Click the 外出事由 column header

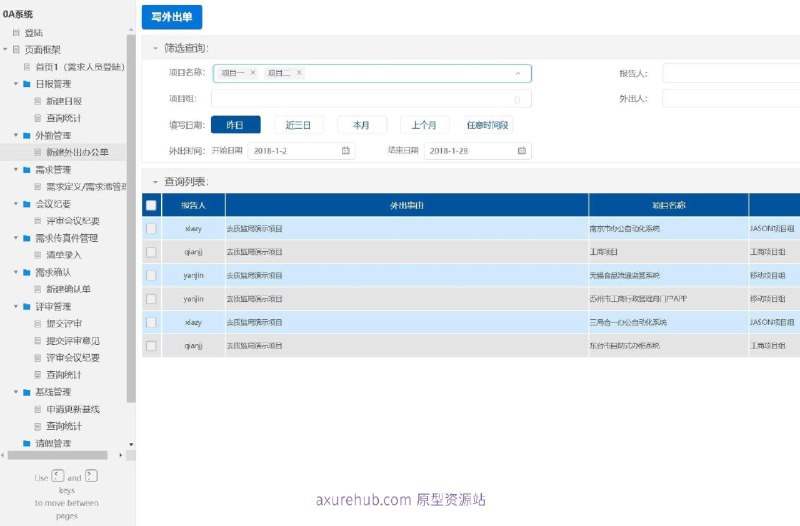(x=407, y=206)
